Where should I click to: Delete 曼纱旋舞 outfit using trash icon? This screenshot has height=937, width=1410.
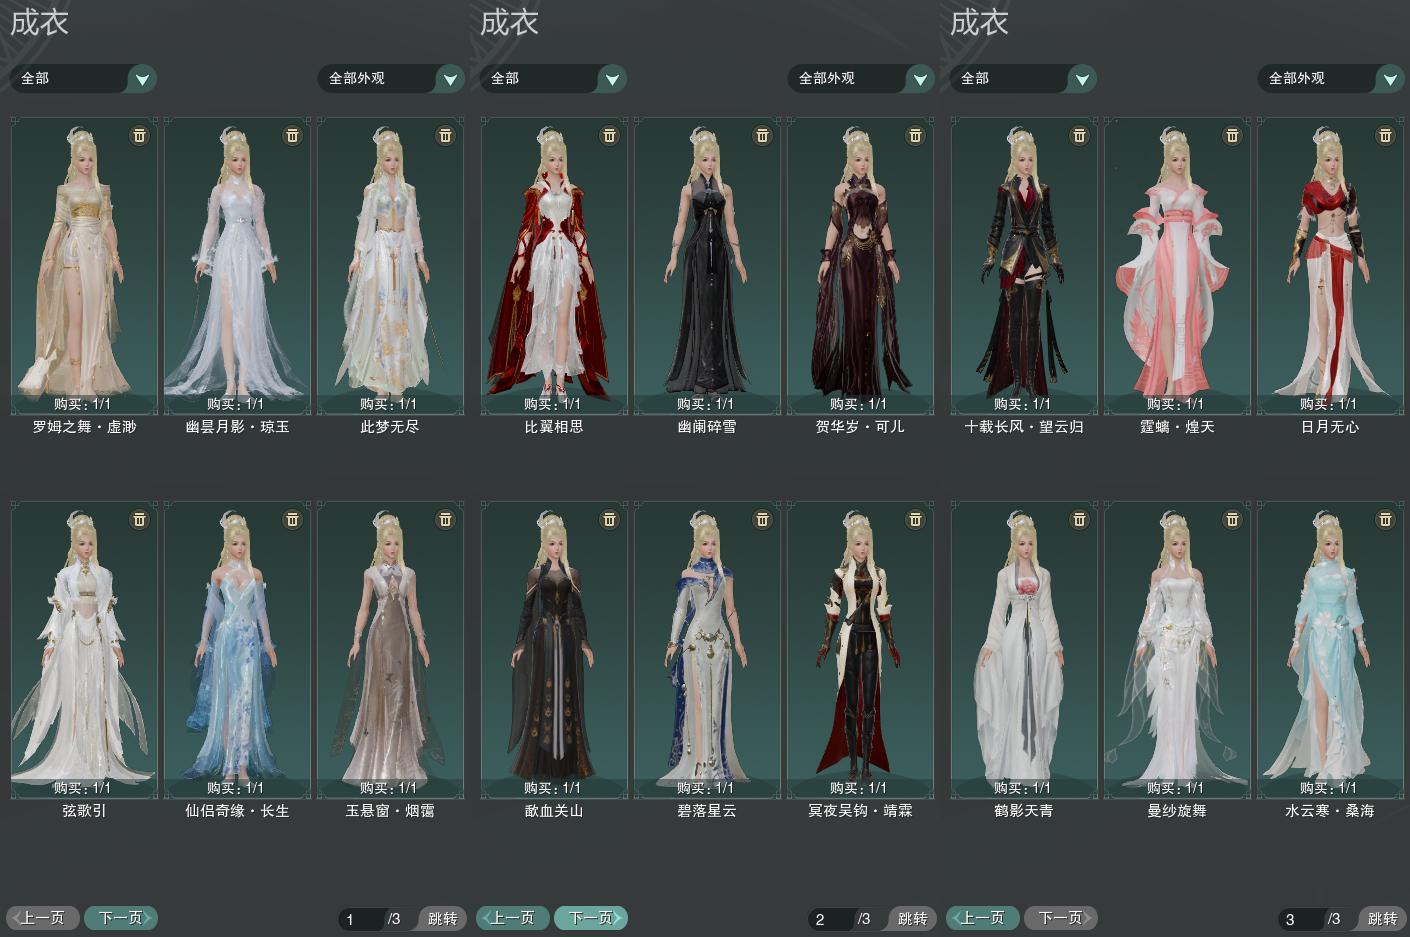1233,519
